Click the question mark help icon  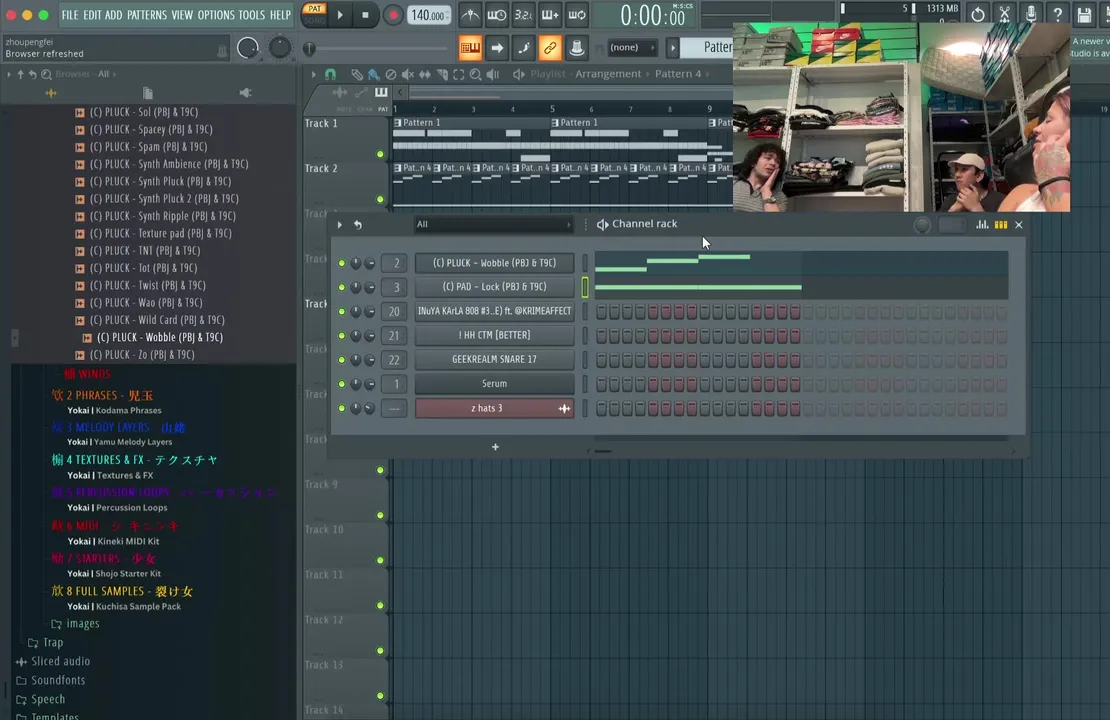tap(1058, 14)
